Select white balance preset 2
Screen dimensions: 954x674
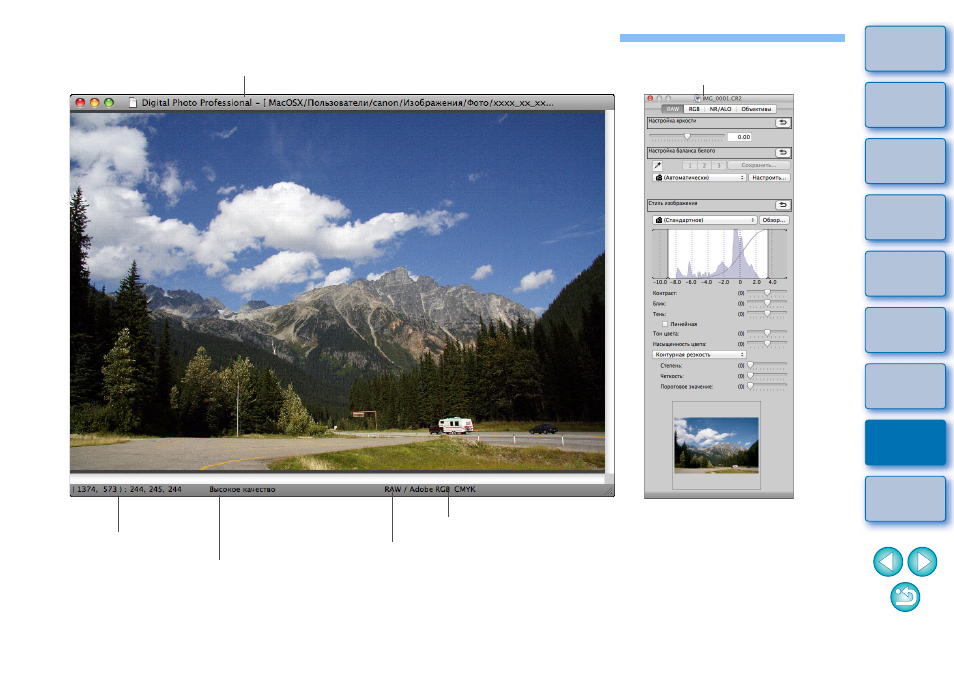[704, 165]
